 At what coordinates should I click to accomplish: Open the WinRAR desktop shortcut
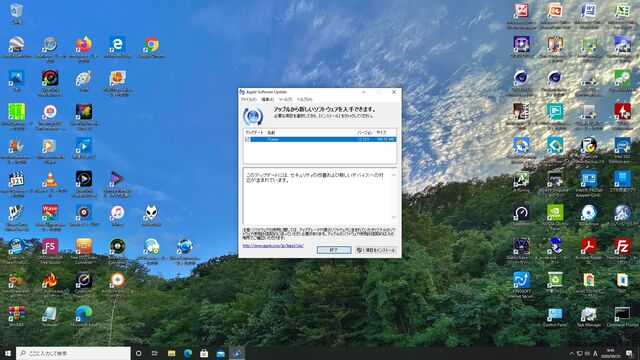click(16, 314)
